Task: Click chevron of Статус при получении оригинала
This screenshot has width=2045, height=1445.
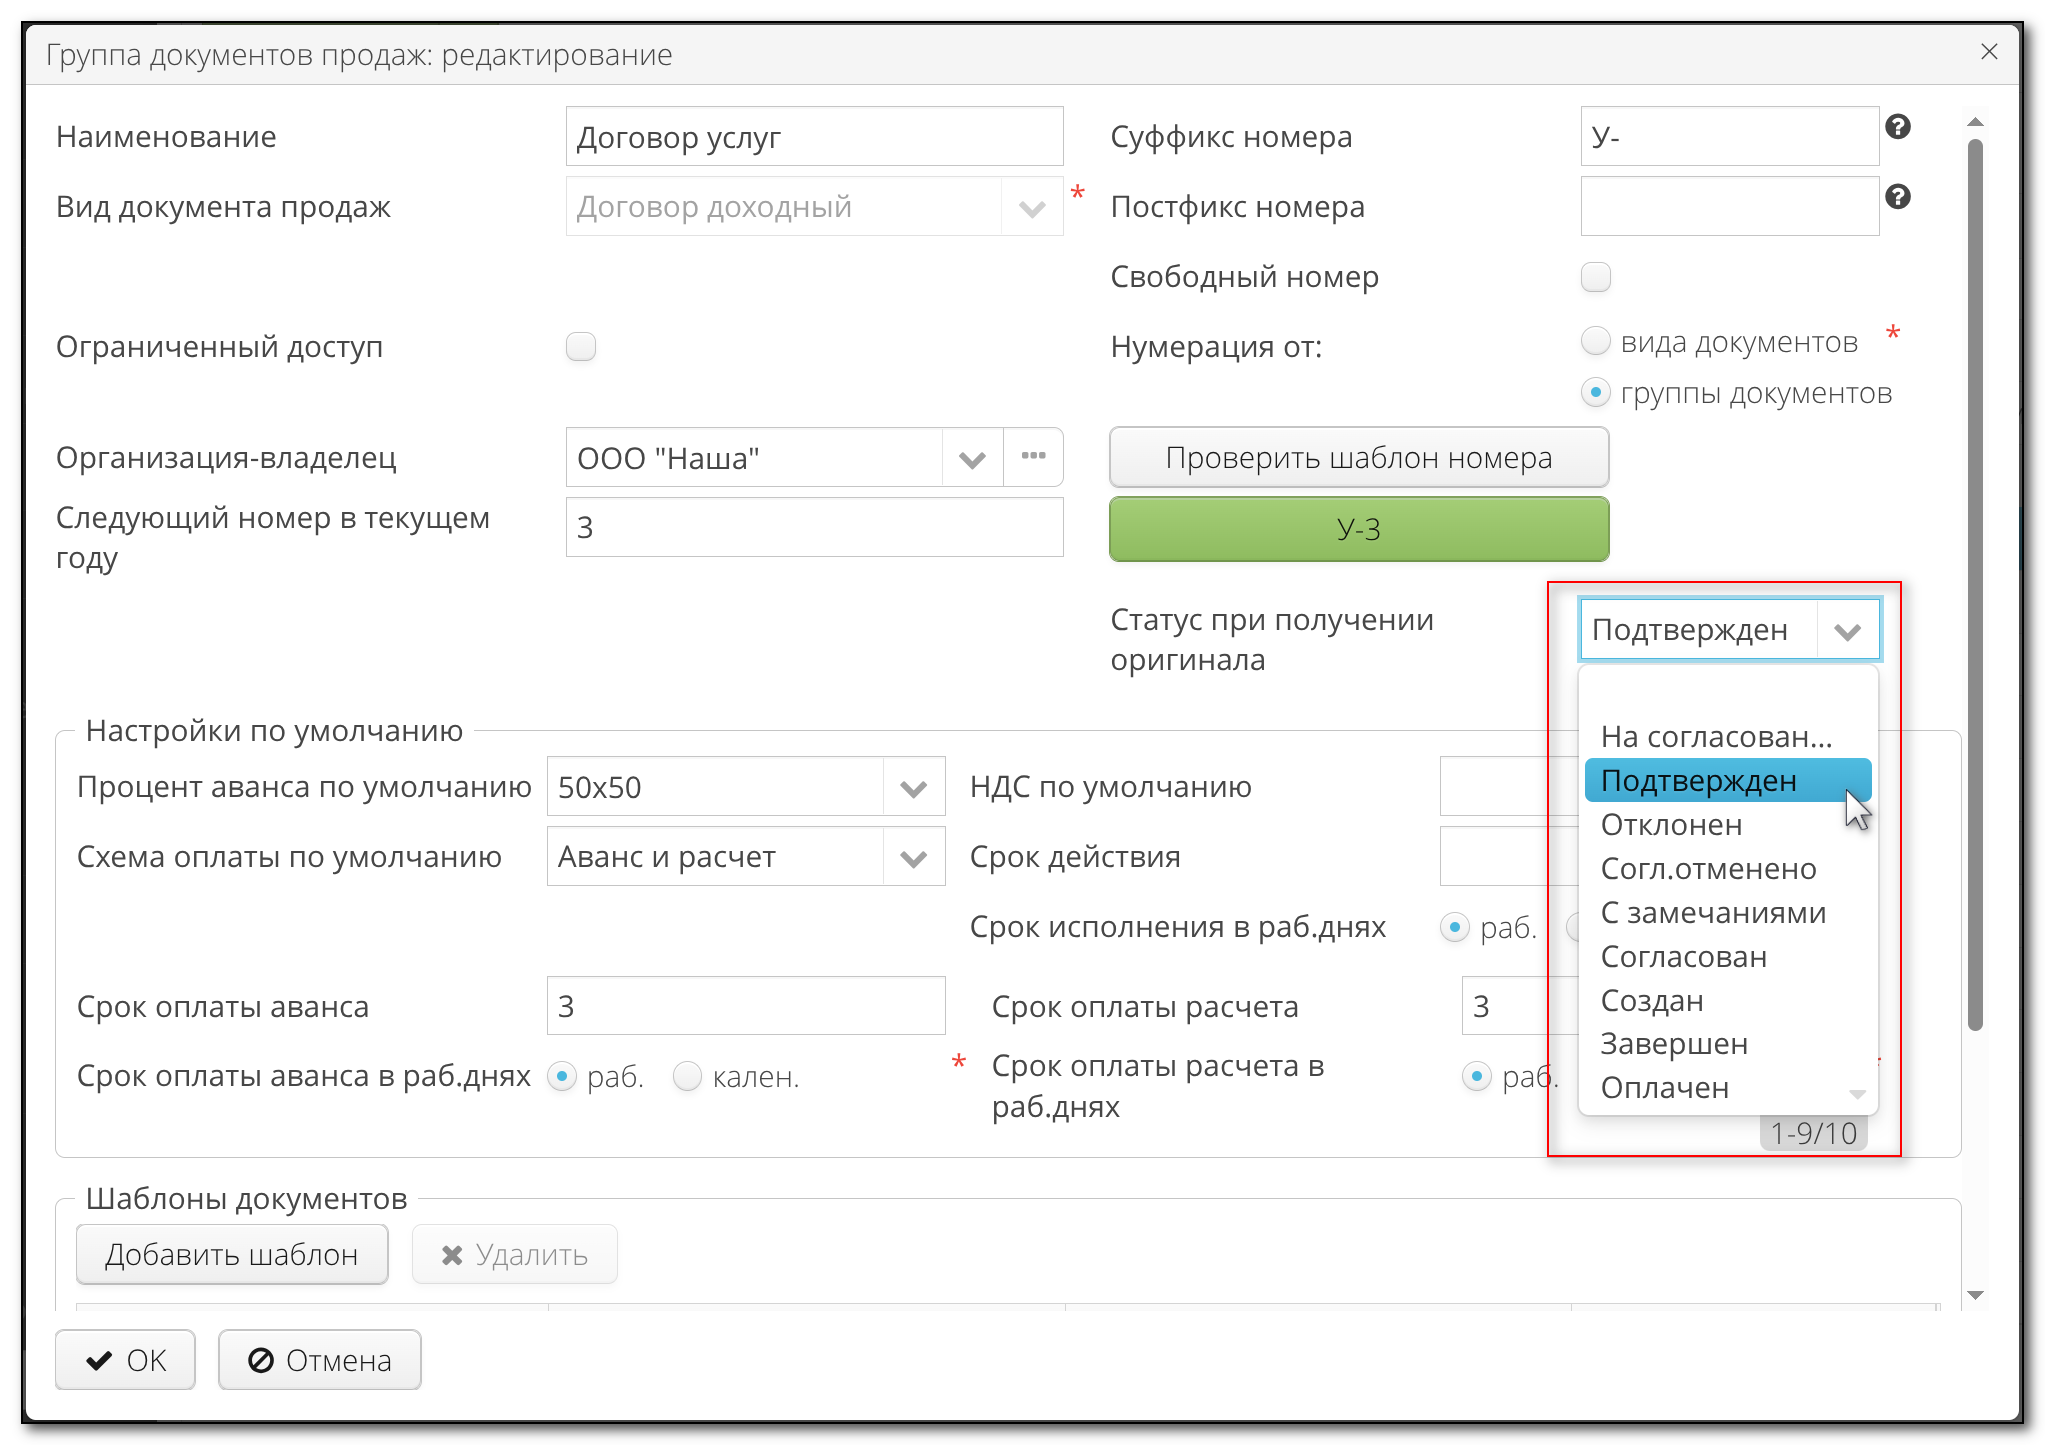Action: click(x=1847, y=629)
